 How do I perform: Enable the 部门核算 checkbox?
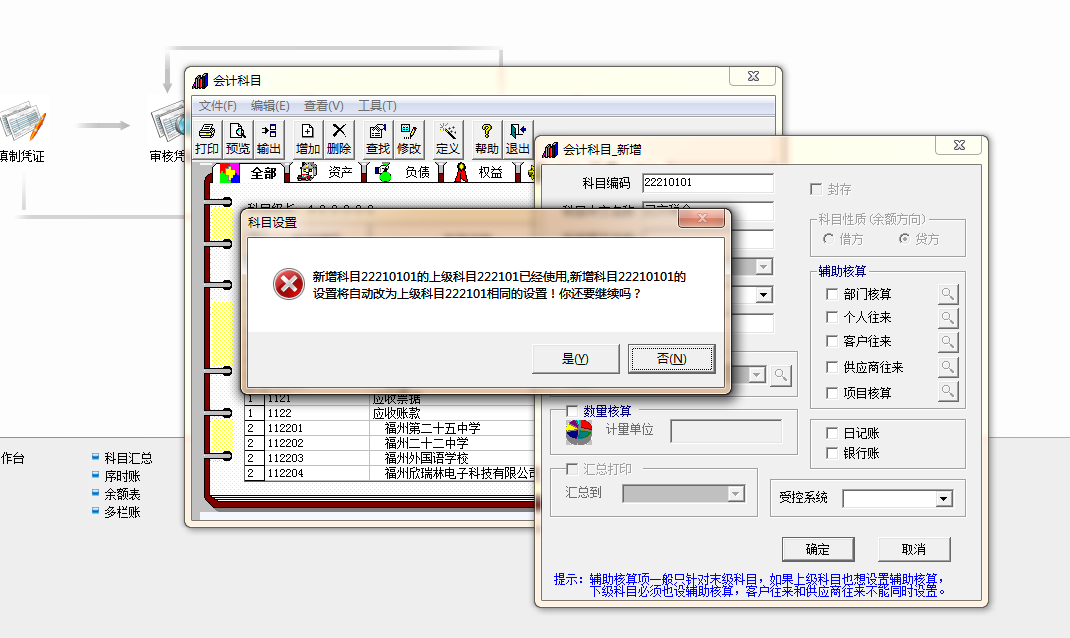click(x=832, y=294)
